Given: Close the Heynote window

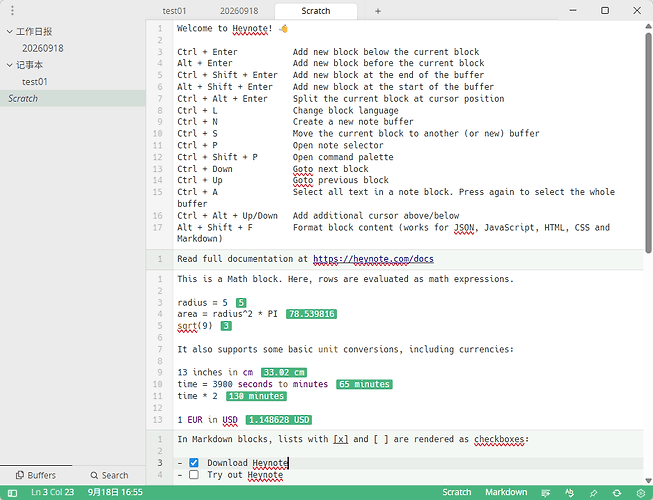Looking at the screenshot, I should 637,10.
